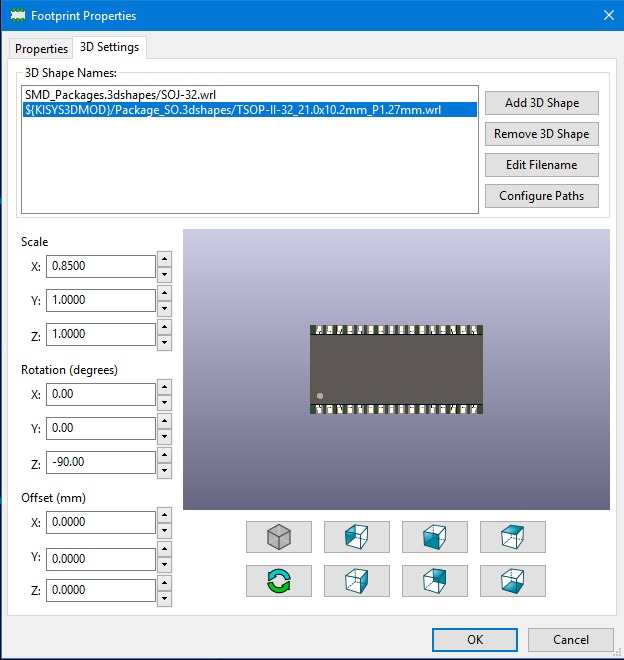Click the Rotation Y input field
624x660 pixels.
coord(101,428)
